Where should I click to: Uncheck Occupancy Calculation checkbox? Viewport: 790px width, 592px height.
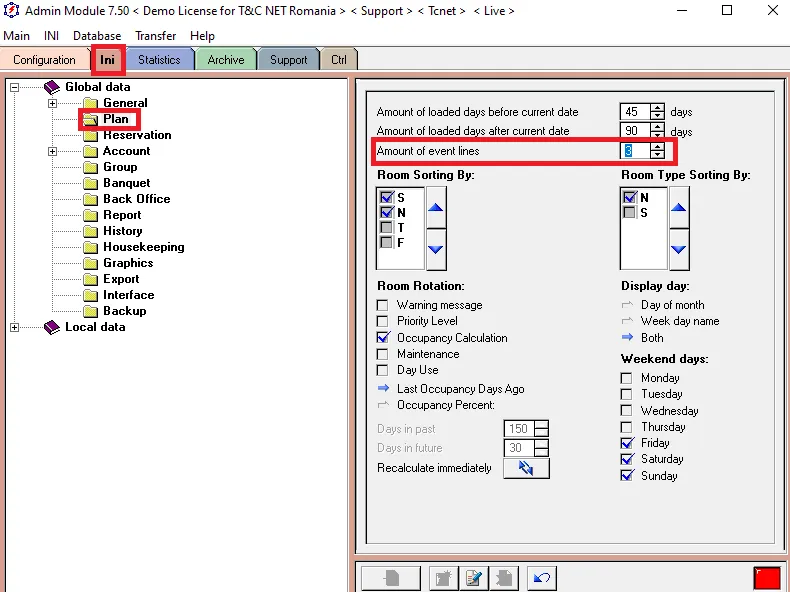coord(383,338)
